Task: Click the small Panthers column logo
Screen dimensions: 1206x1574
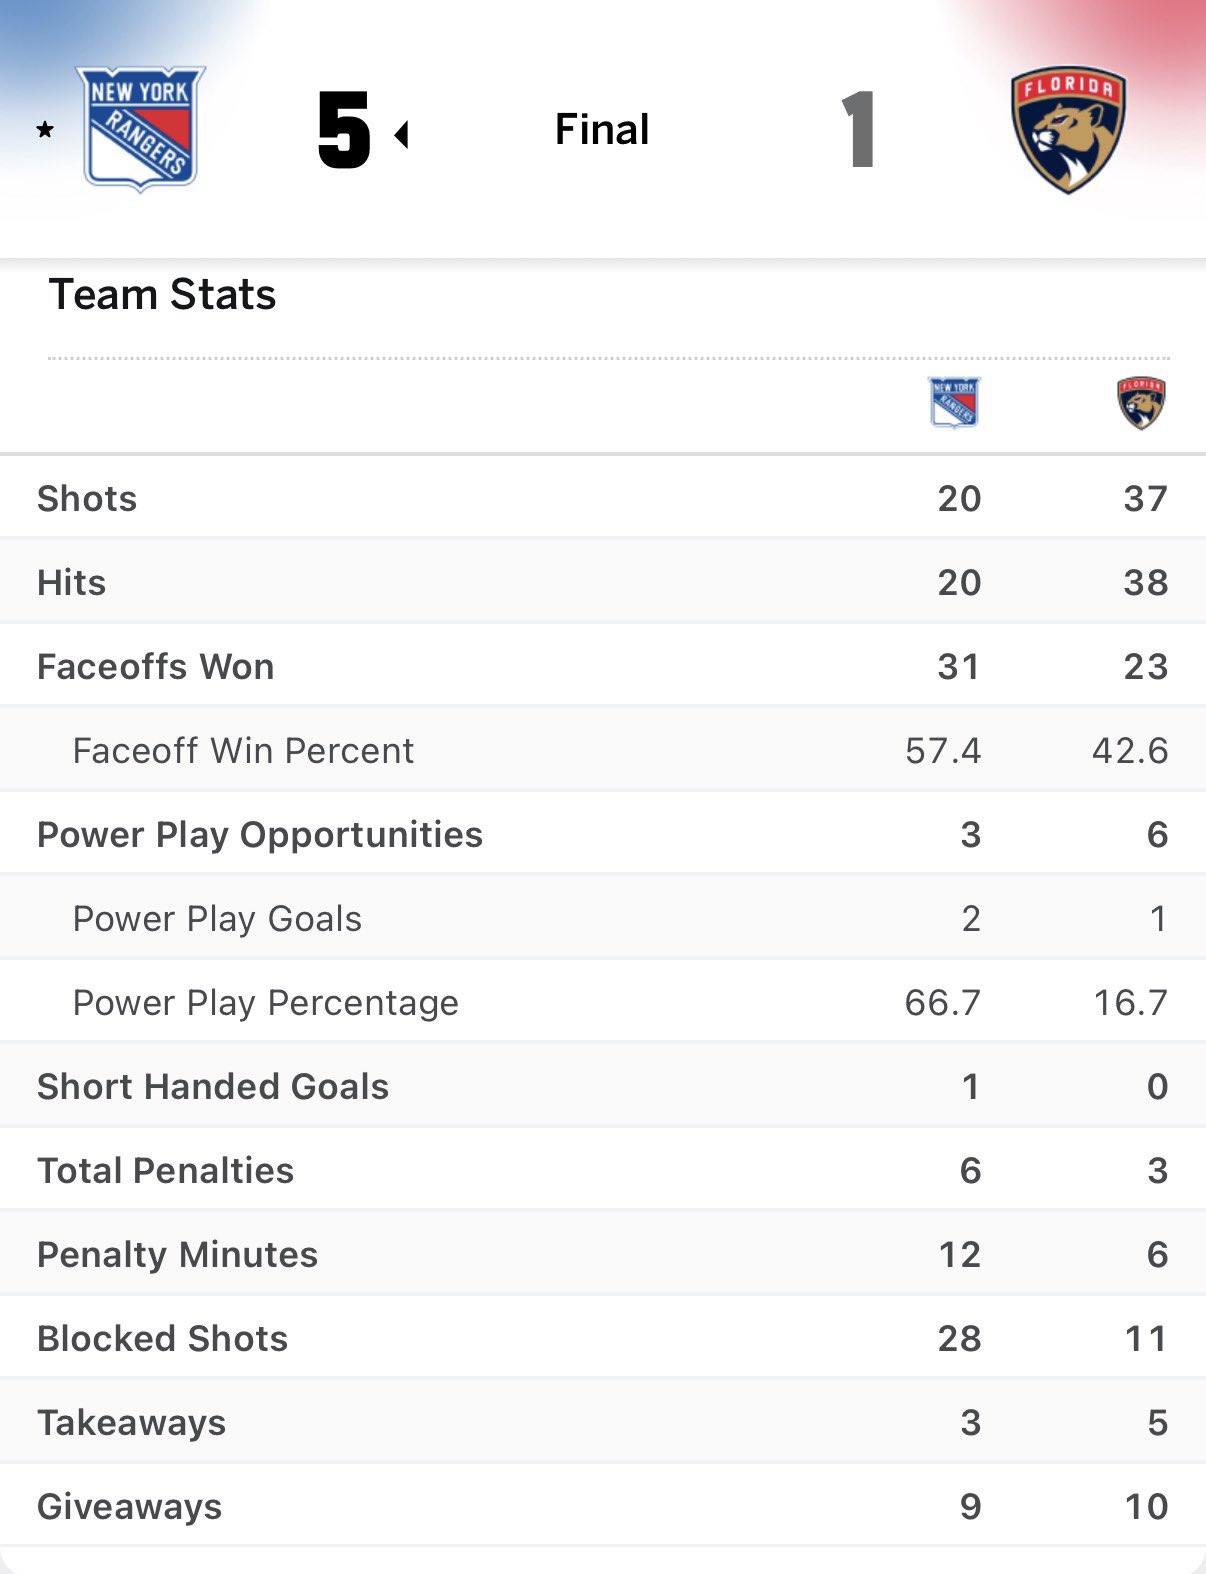Action: coord(1141,402)
